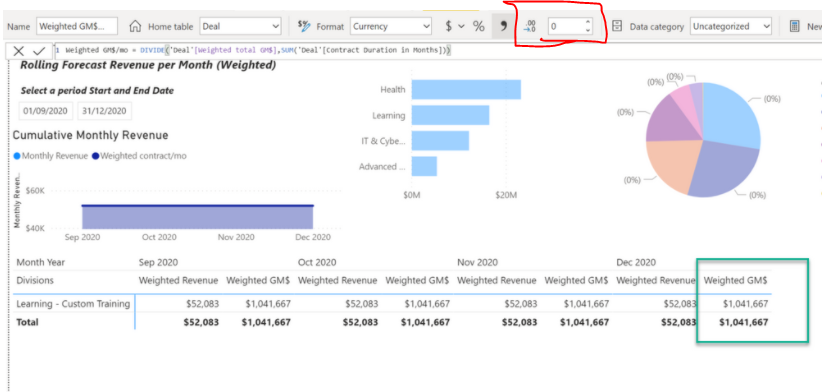Click the measure Name input field
Image resolution: width=831 pixels, height=392 pixels.
(x=77, y=26)
